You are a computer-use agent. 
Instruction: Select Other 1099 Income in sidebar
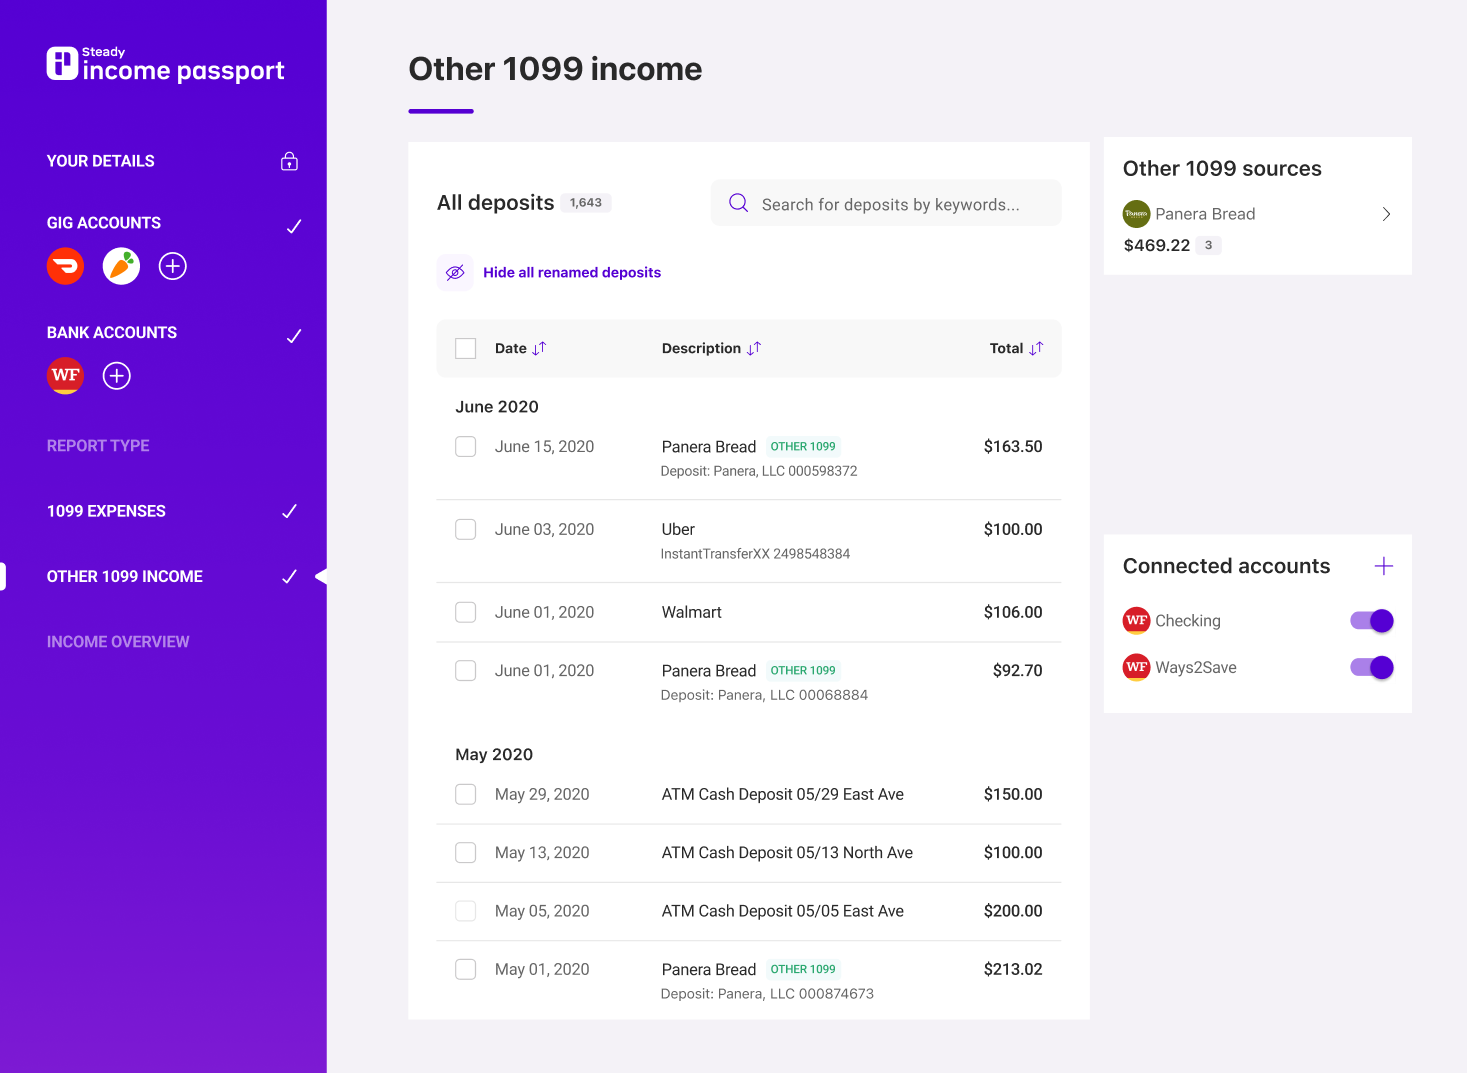[x=125, y=576]
